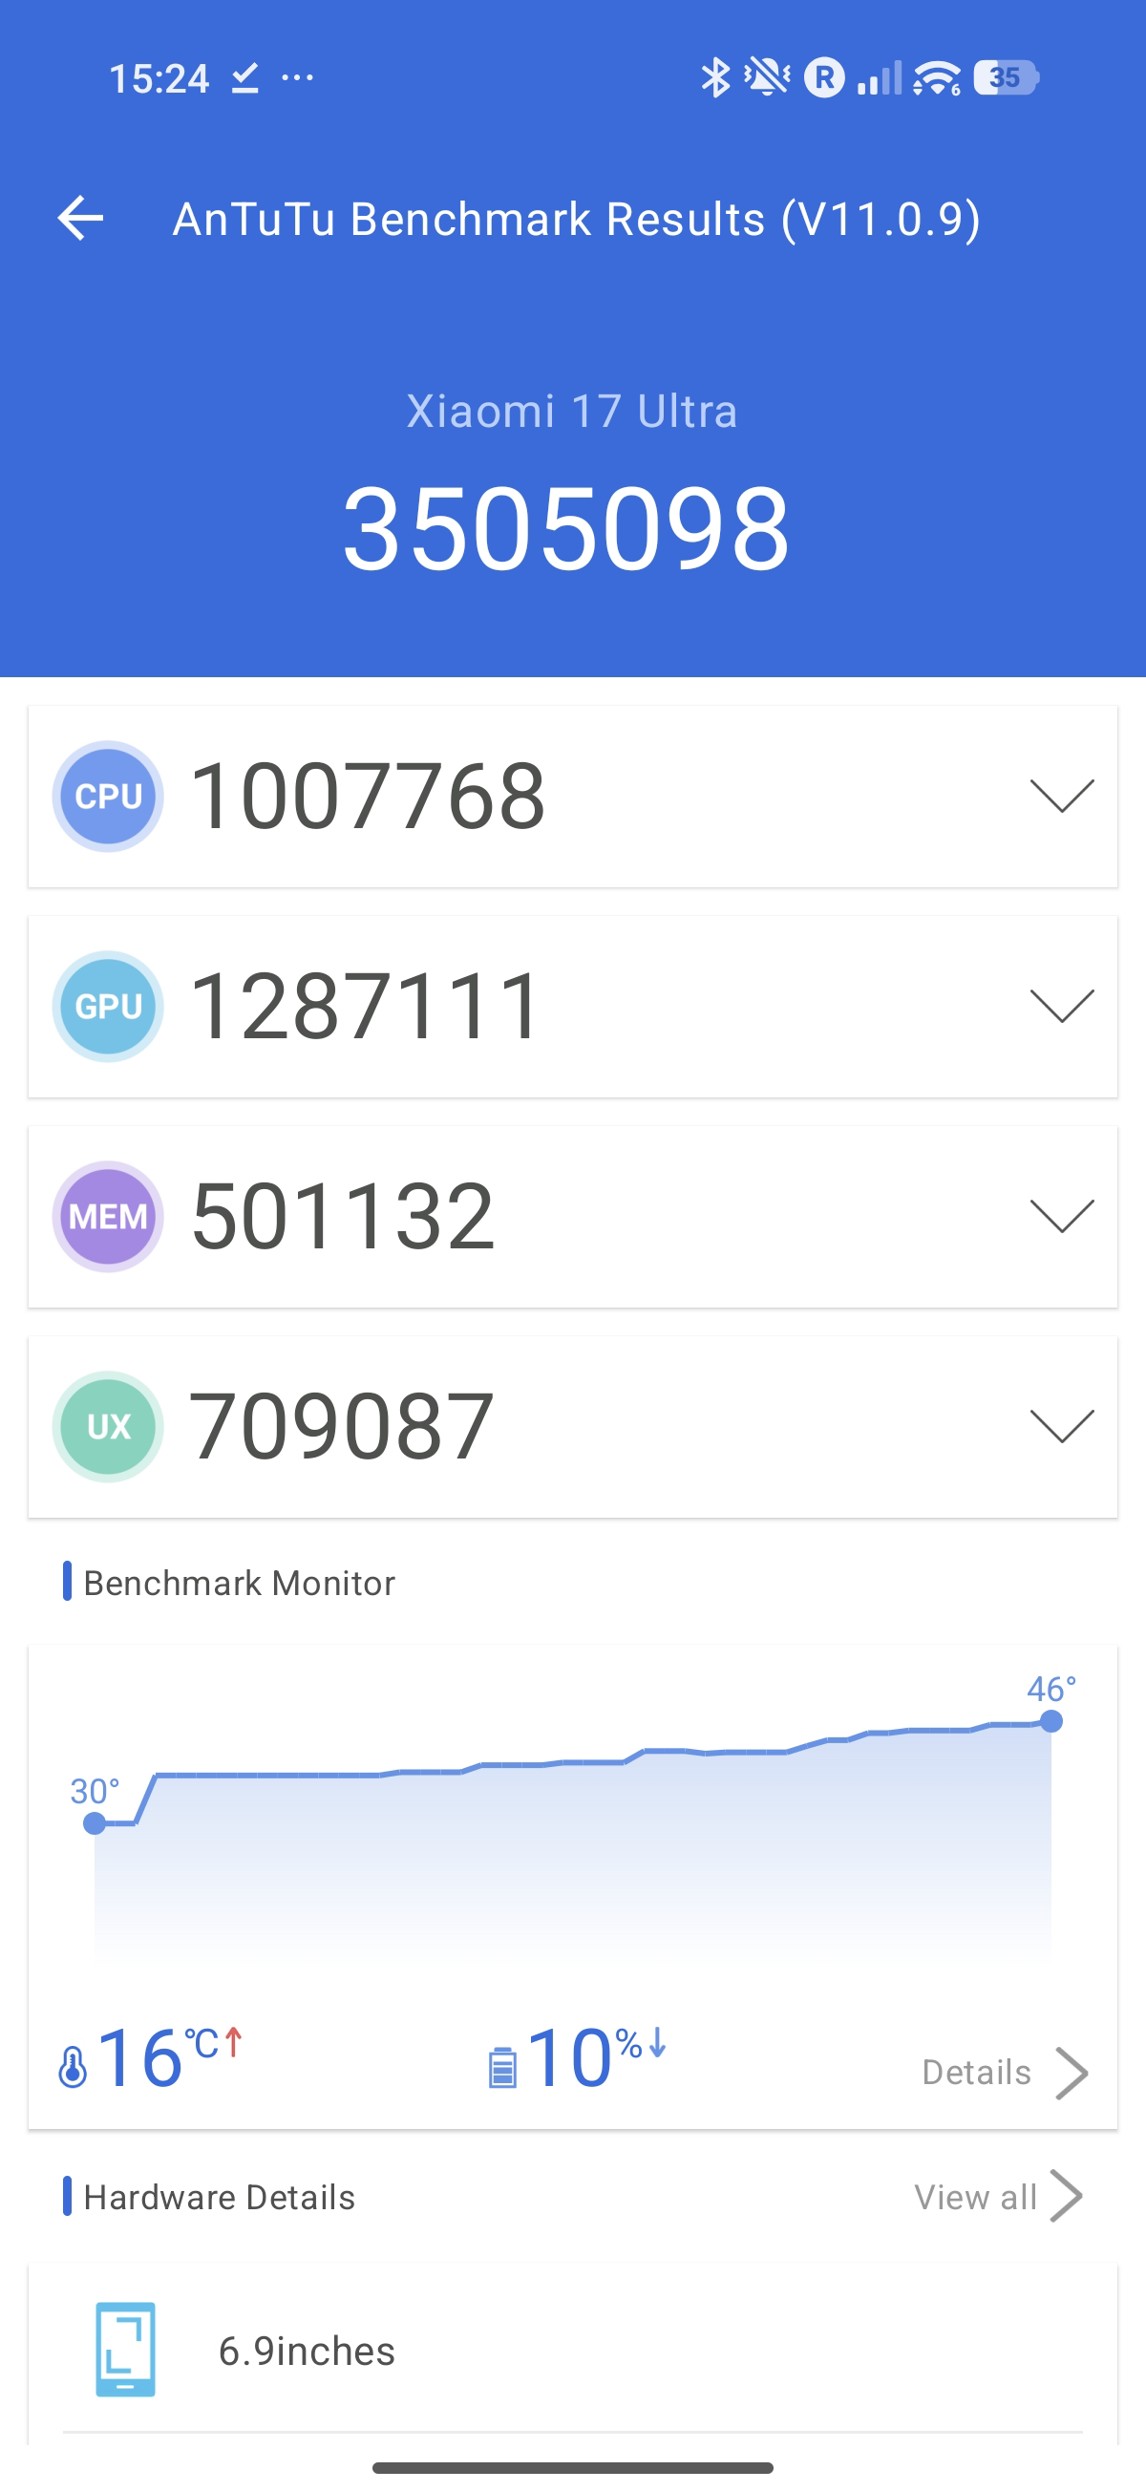Tap the Bluetooth status bar icon
The height and width of the screenshot is (2491, 1146).
pos(715,77)
